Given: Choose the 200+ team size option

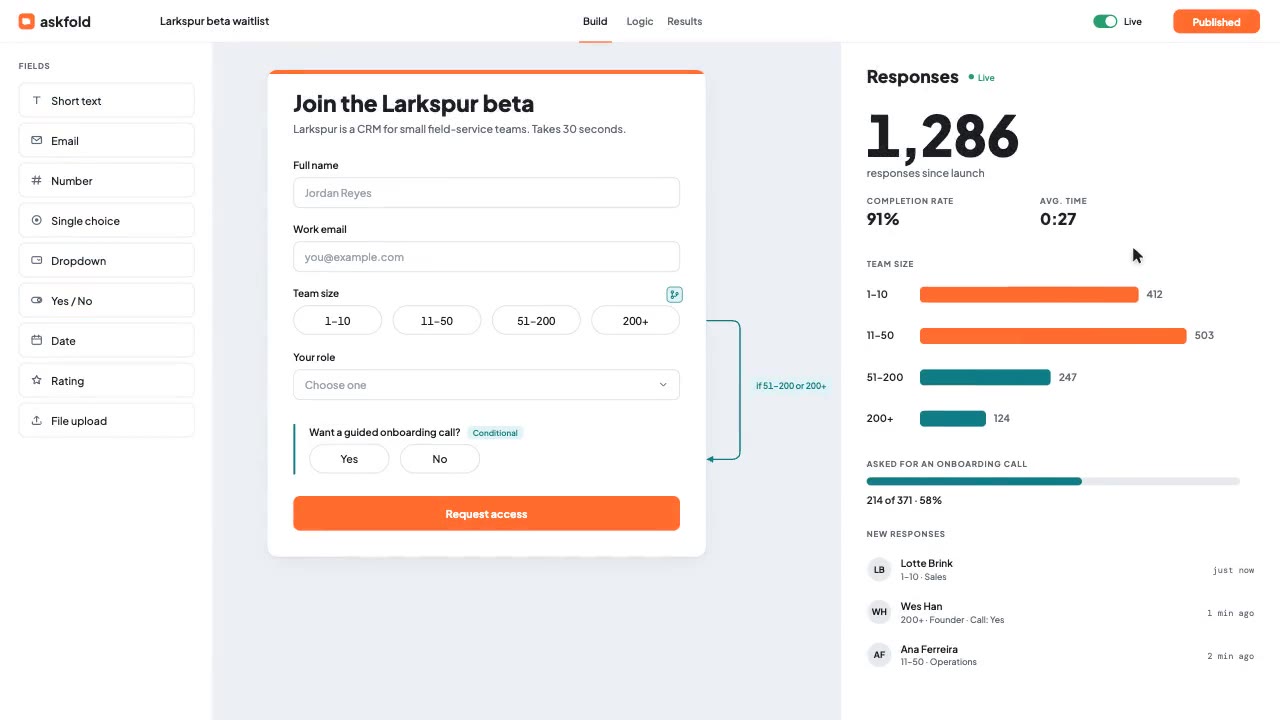Looking at the screenshot, I should pyautogui.click(x=635, y=321).
